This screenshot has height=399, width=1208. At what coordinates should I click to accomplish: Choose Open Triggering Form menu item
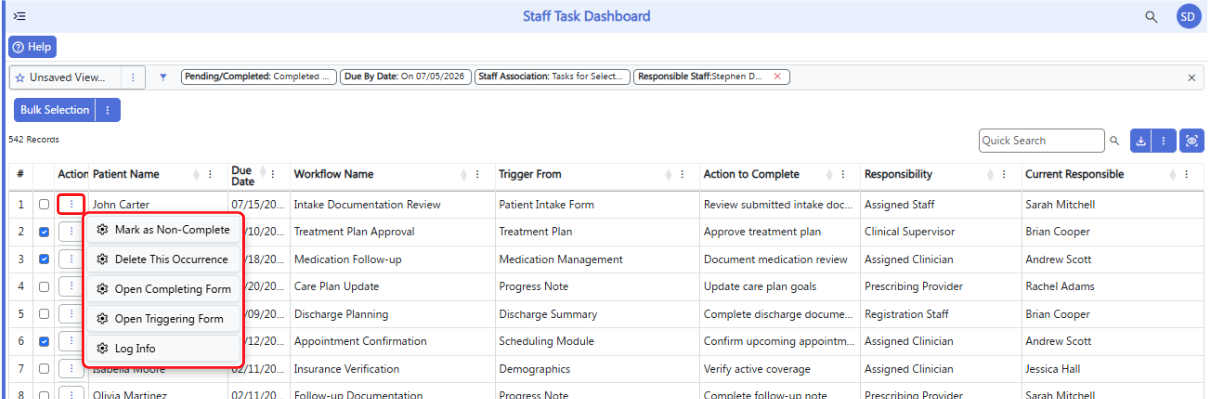pos(163,319)
